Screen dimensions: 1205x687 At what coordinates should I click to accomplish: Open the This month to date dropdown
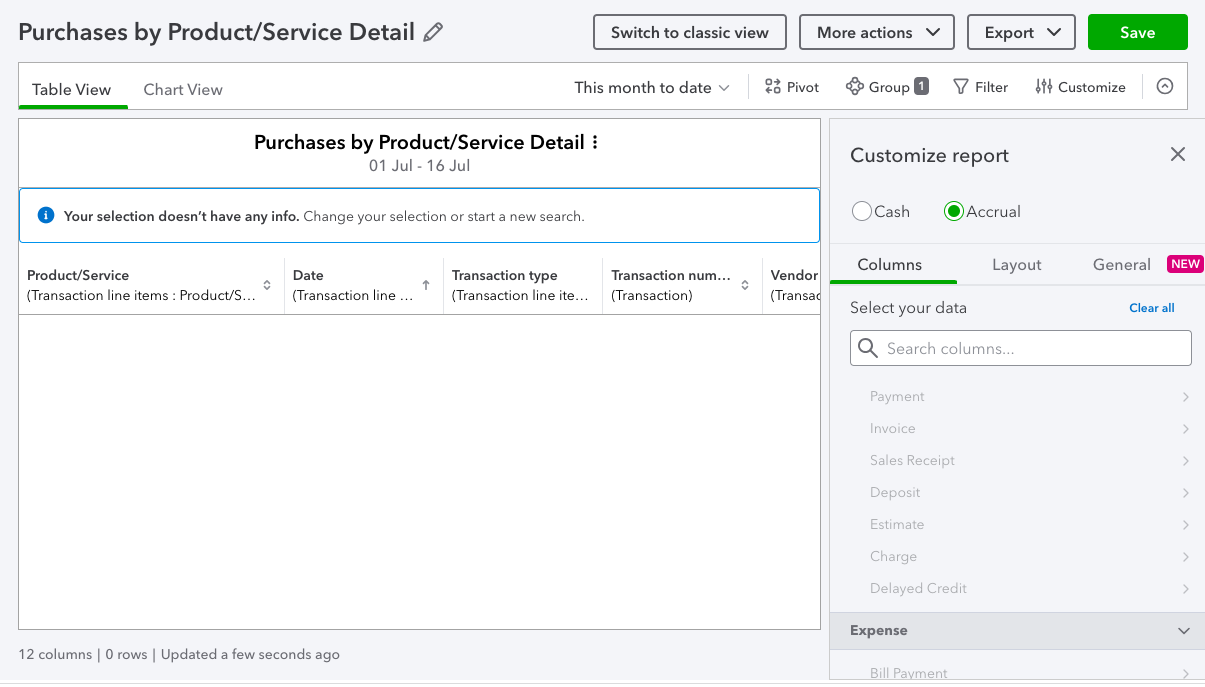tap(652, 87)
